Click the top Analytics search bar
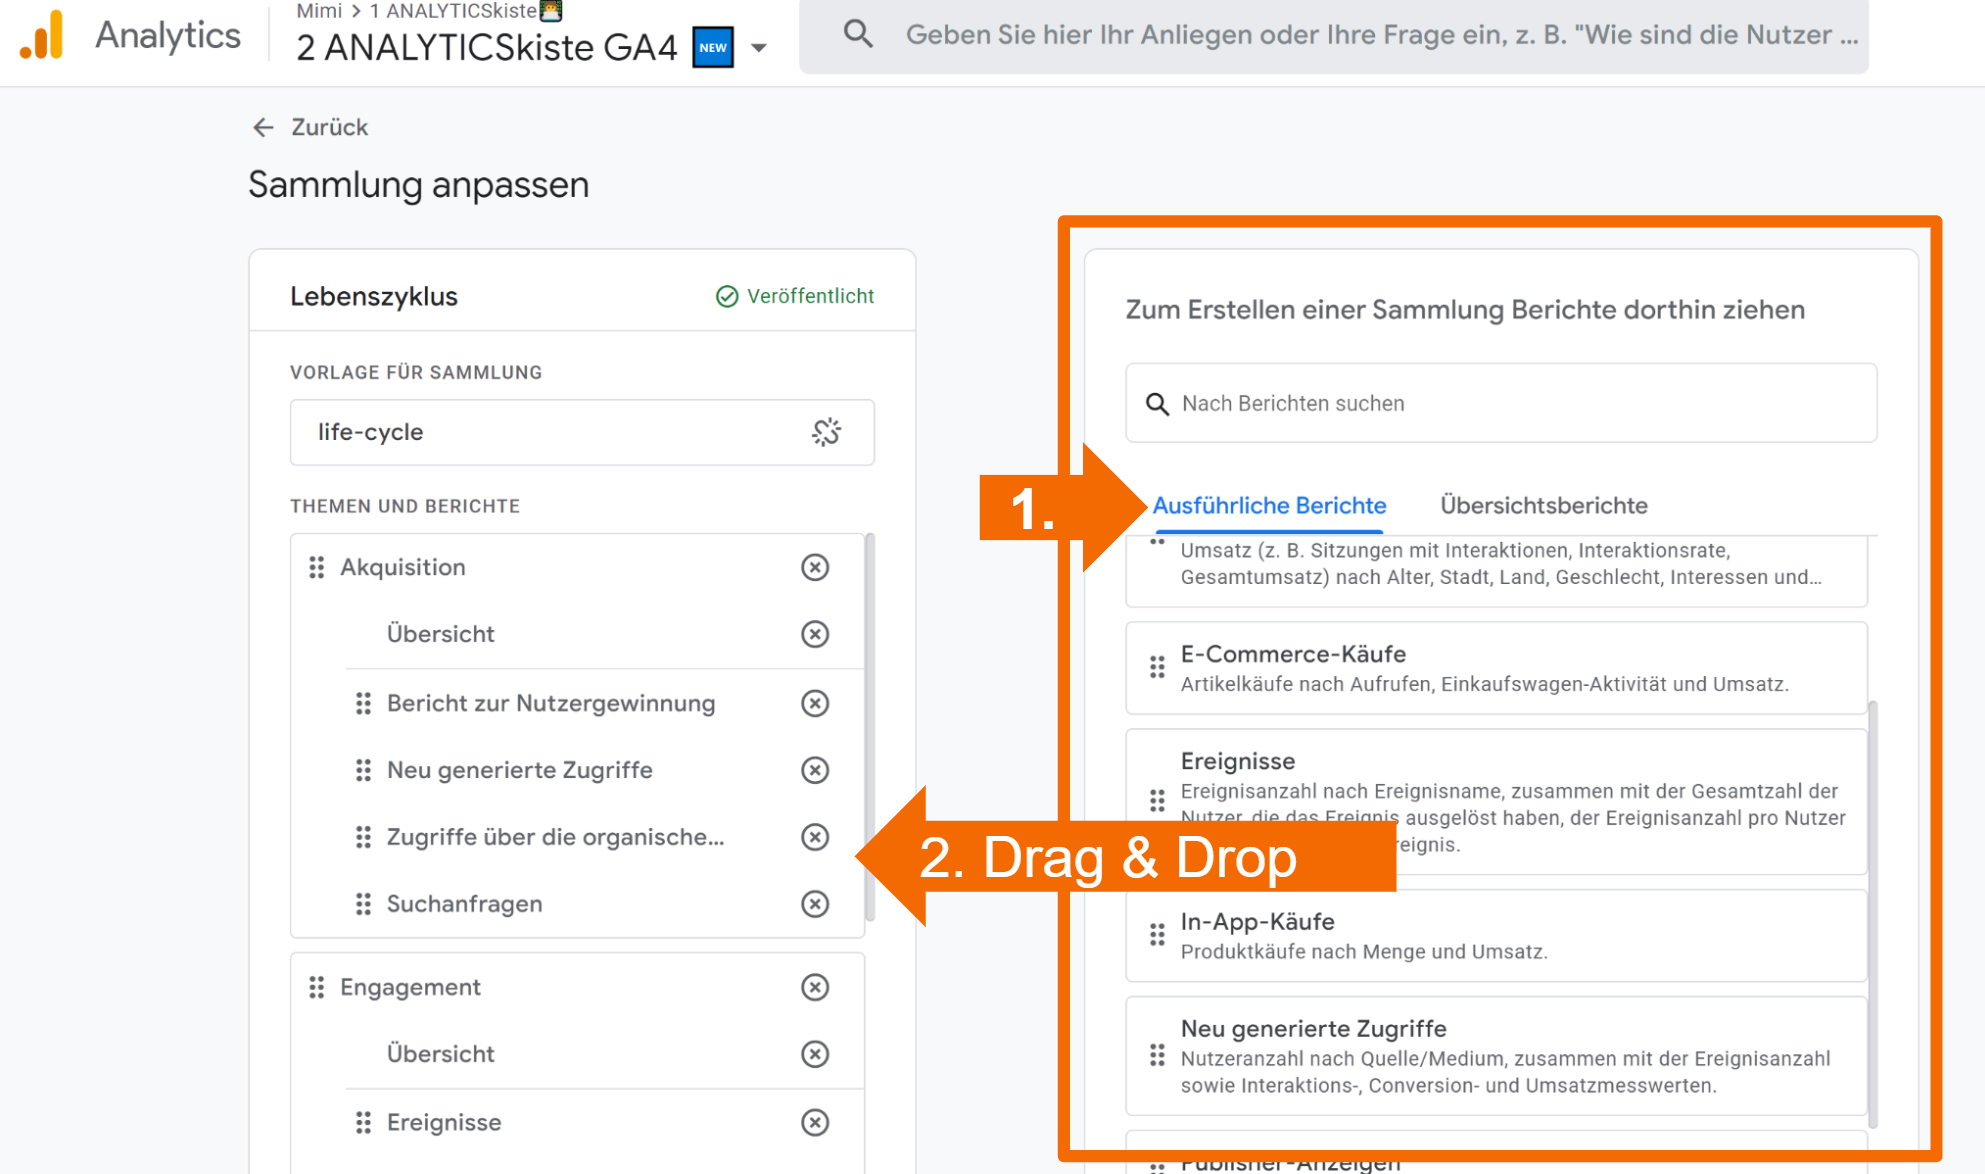This screenshot has height=1174, width=1985. click(1380, 35)
